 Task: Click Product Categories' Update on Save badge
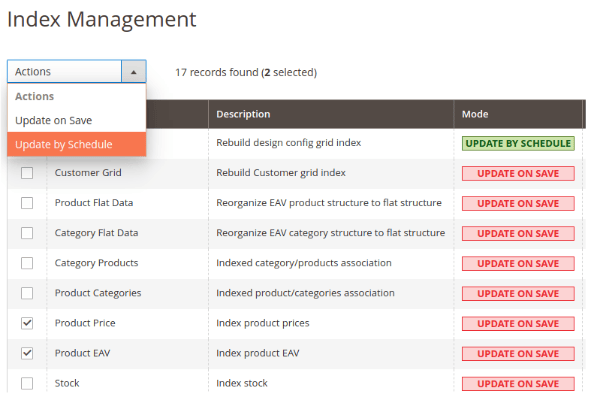[518, 294]
